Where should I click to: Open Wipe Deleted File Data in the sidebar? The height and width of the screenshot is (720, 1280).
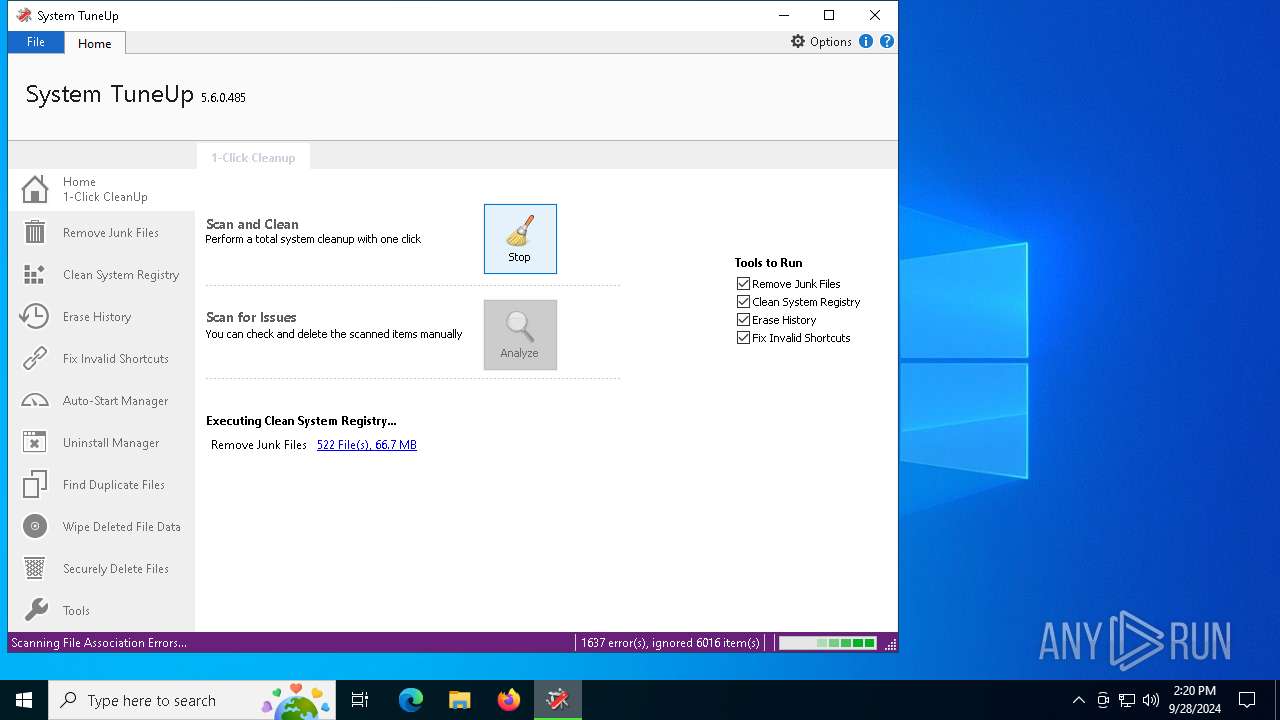click(x=102, y=526)
